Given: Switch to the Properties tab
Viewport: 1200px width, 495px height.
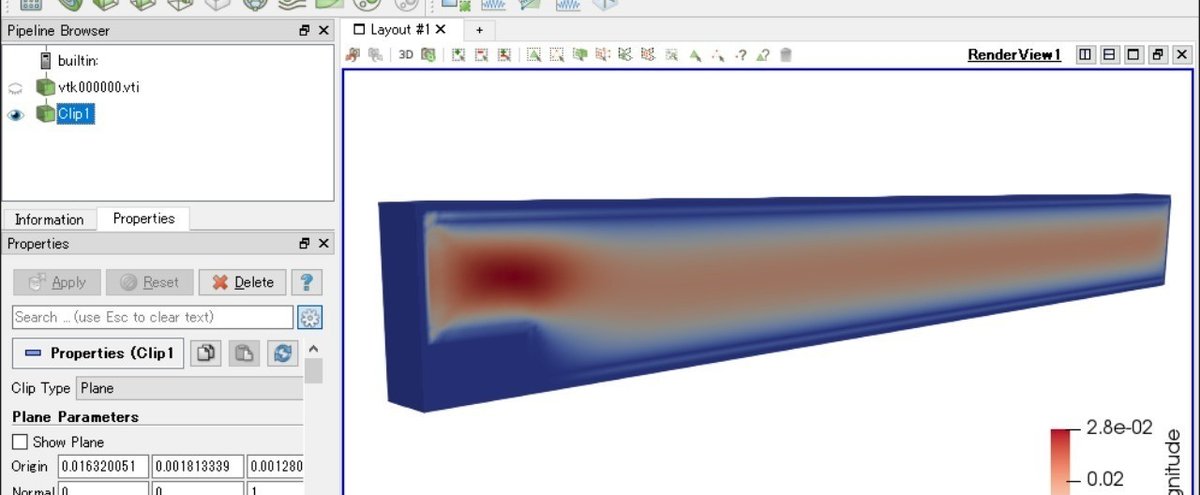Looking at the screenshot, I should pyautogui.click(x=143, y=218).
